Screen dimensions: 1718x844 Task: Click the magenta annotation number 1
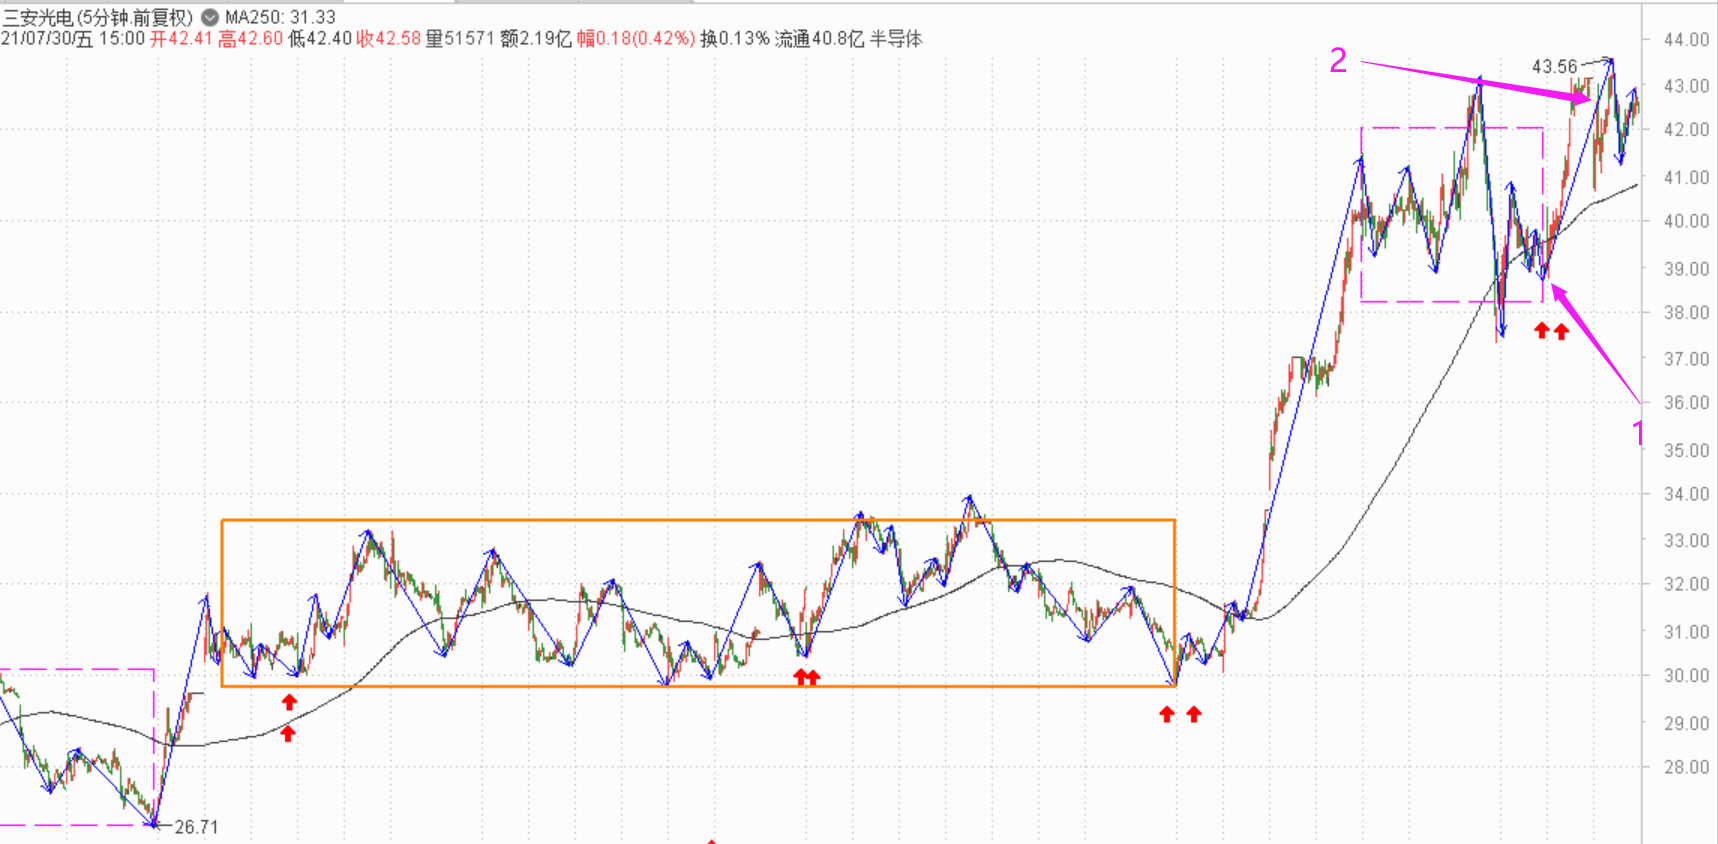click(1637, 432)
